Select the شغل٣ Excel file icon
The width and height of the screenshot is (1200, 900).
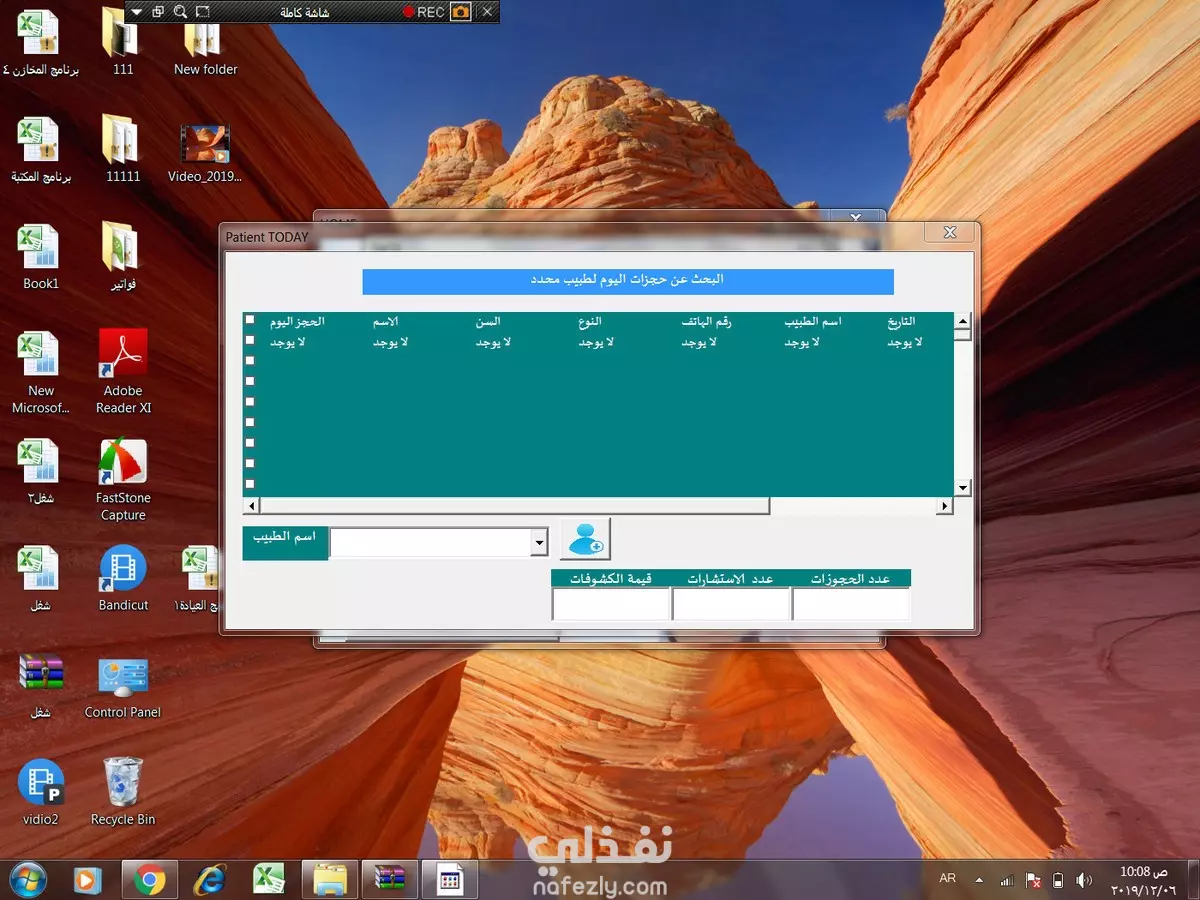(x=41, y=472)
